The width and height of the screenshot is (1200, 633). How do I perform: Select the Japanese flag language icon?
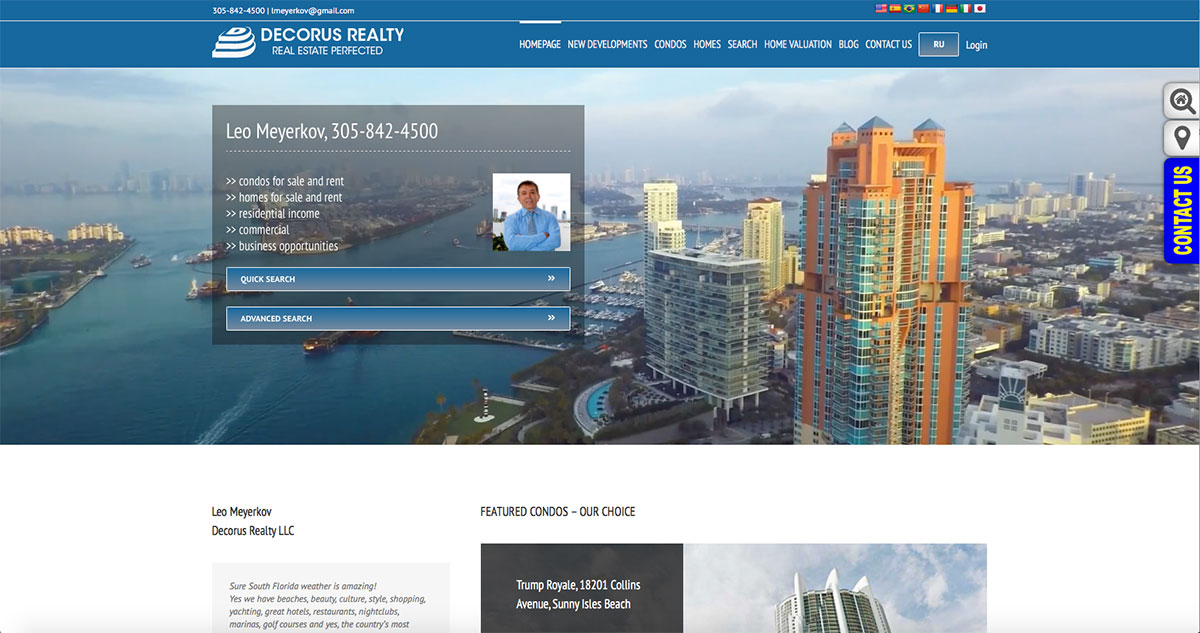point(980,8)
